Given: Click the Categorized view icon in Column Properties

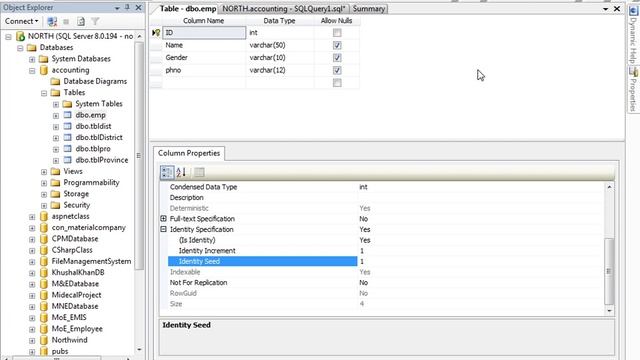Looking at the screenshot, I should pyautogui.click(x=167, y=172).
